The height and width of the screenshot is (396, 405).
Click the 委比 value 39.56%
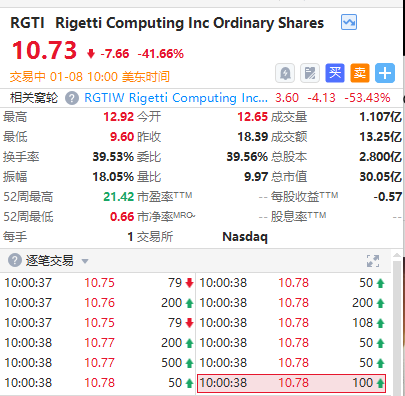click(x=247, y=157)
